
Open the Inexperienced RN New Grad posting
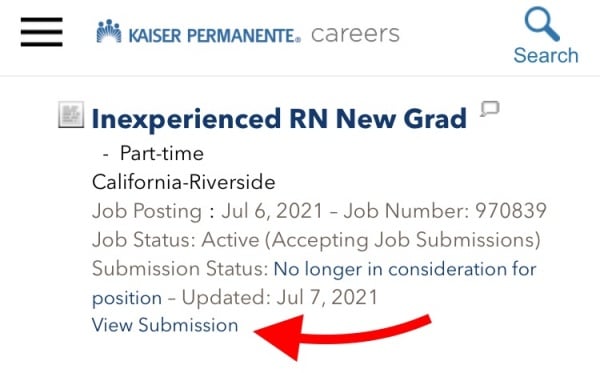(279, 119)
